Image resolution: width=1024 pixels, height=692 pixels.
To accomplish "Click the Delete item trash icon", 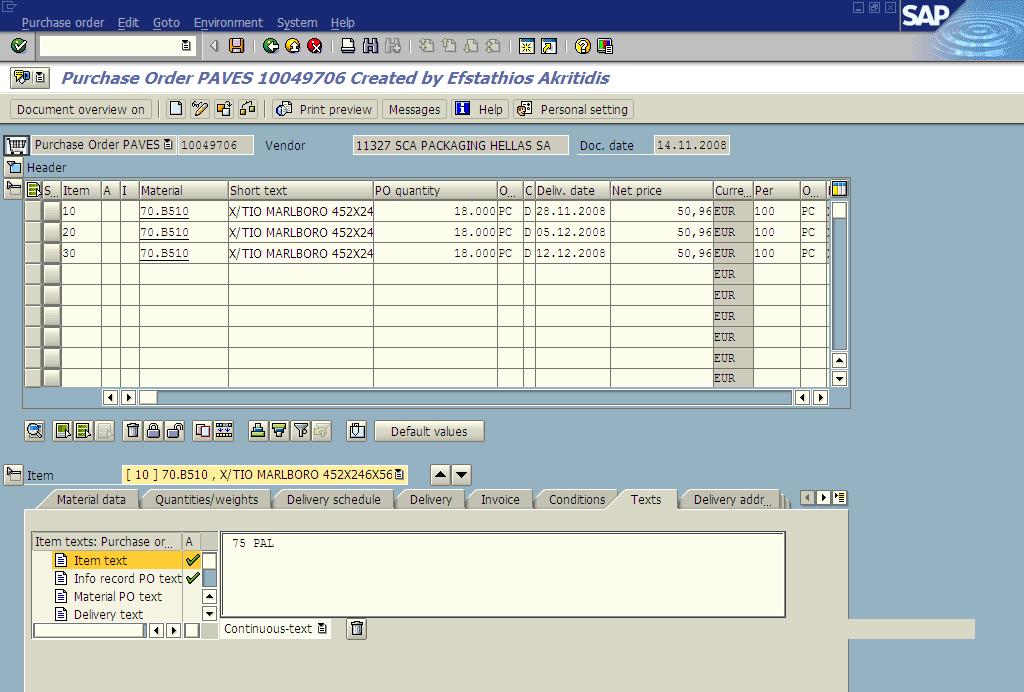I will coord(133,431).
